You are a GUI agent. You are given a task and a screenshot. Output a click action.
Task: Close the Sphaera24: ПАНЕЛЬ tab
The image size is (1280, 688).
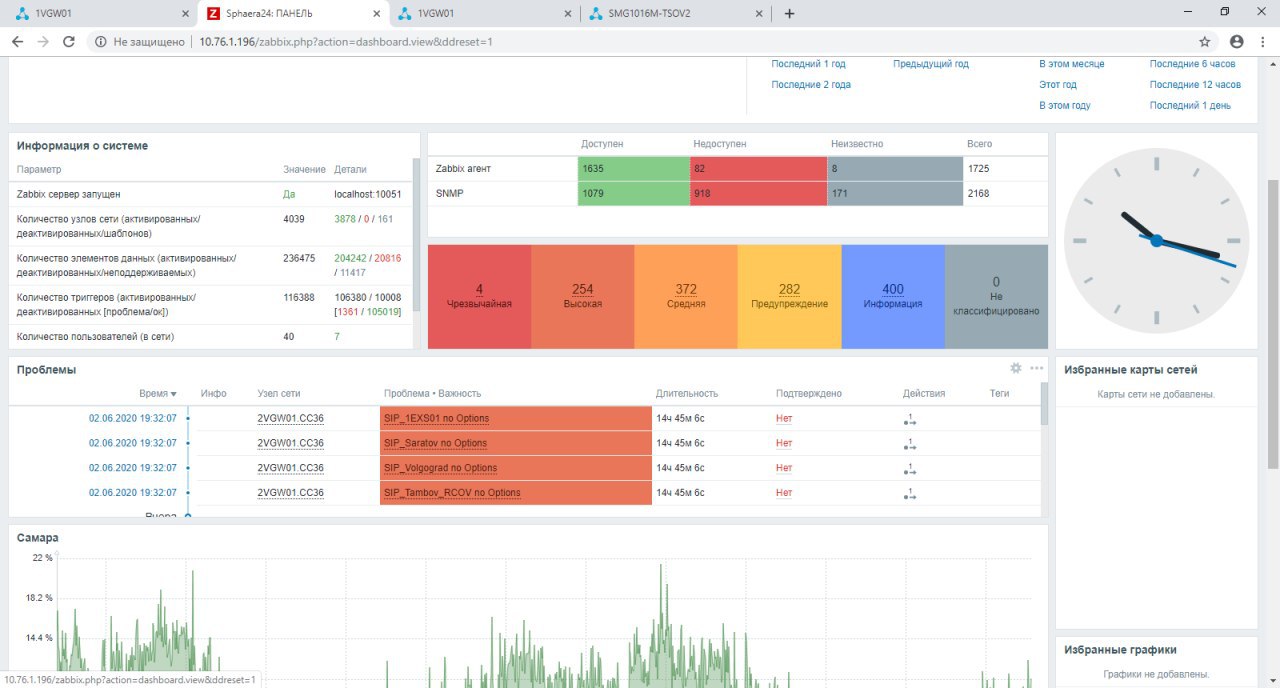(x=376, y=14)
